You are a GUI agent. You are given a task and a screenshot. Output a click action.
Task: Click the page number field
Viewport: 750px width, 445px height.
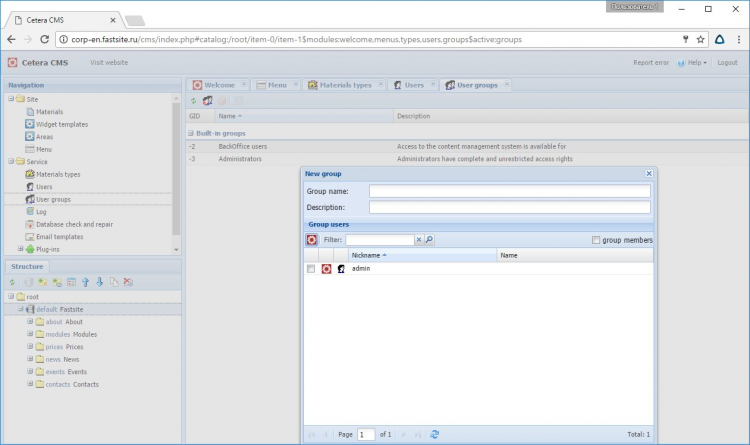pyautogui.click(x=366, y=434)
